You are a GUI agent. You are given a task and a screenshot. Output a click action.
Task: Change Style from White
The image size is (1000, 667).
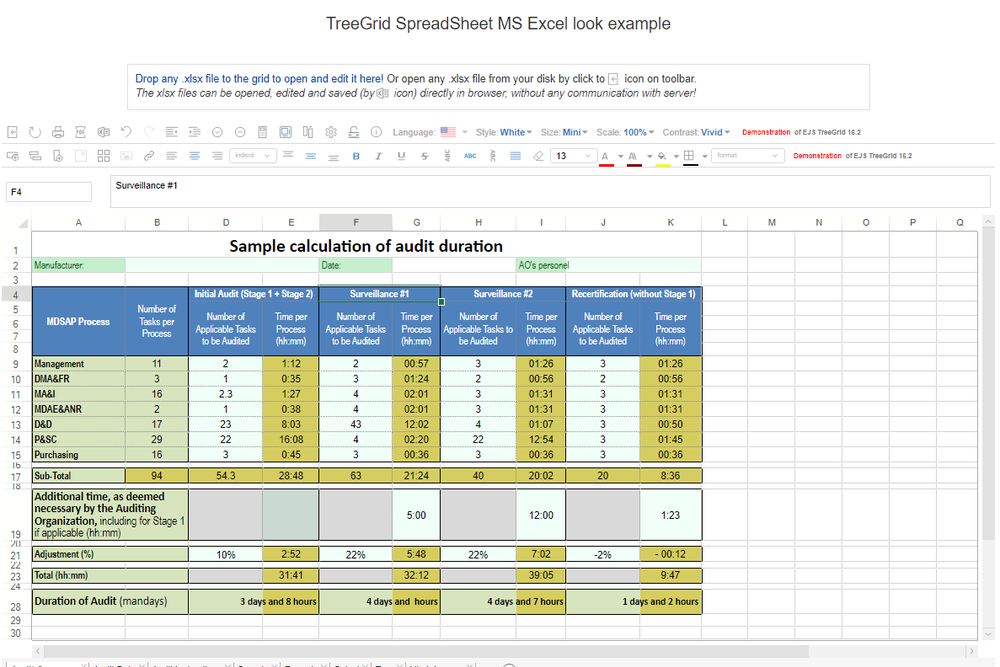(x=516, y=132)
